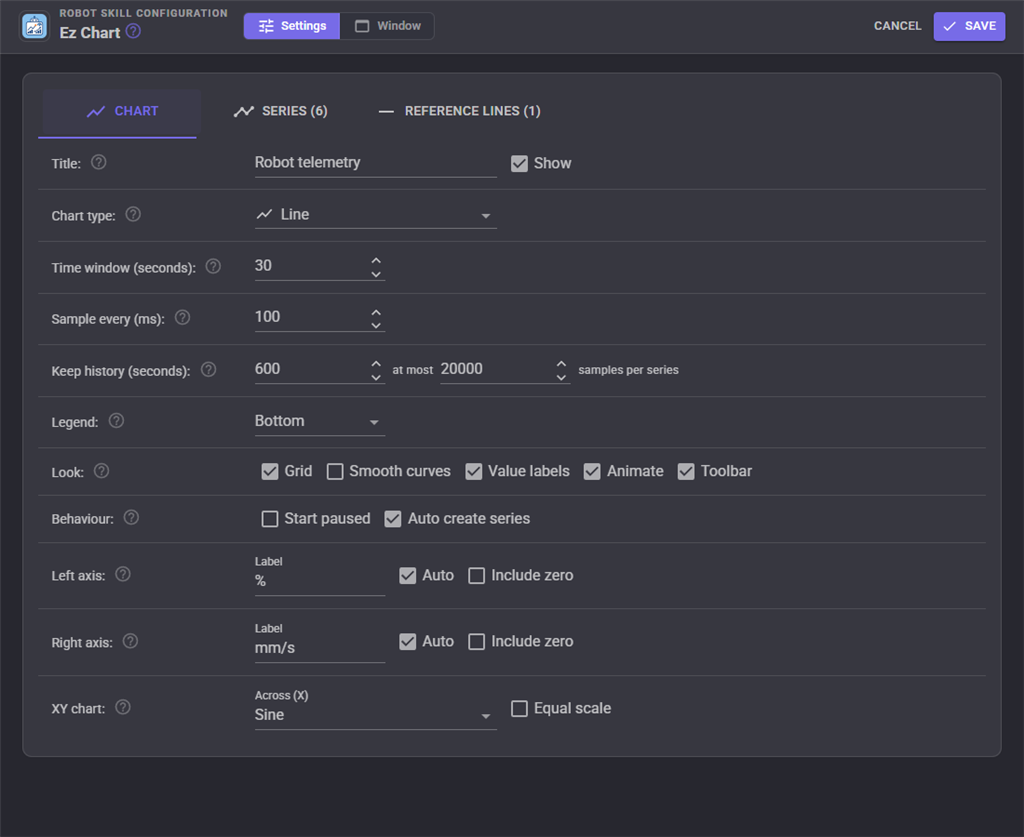Increase max samples per series
Viewport: 1024px width, 837px height.
pyautogui.click(x=562, y=363)
